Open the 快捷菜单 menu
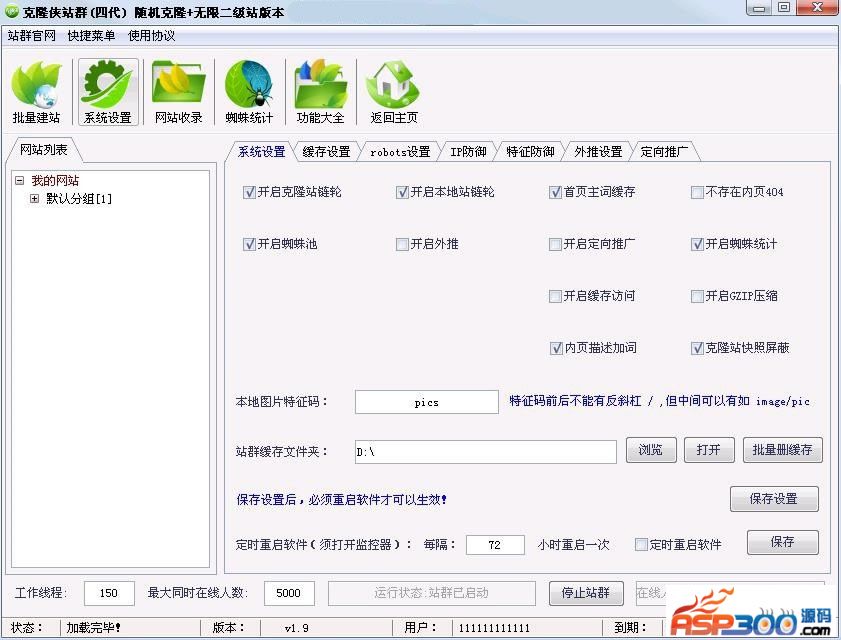The width and height of the screenshot is (841, 640). coord(91,35)
